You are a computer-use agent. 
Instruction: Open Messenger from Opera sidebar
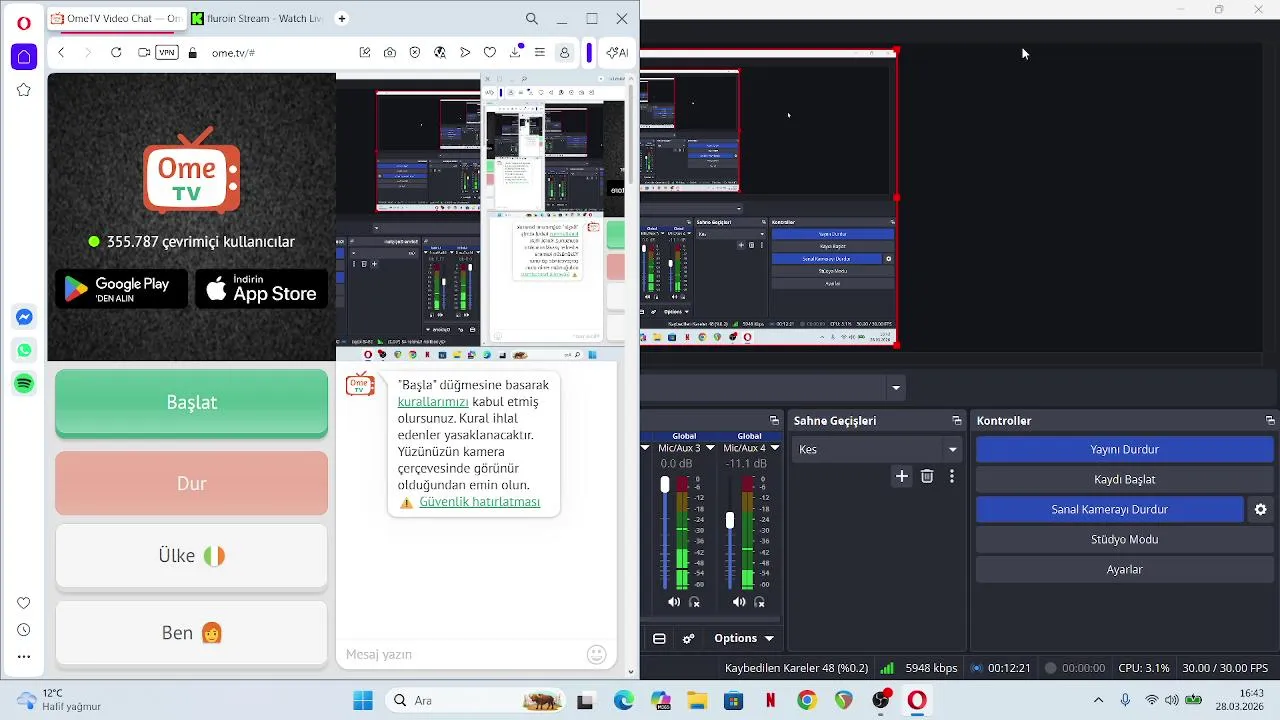point(24,317)
